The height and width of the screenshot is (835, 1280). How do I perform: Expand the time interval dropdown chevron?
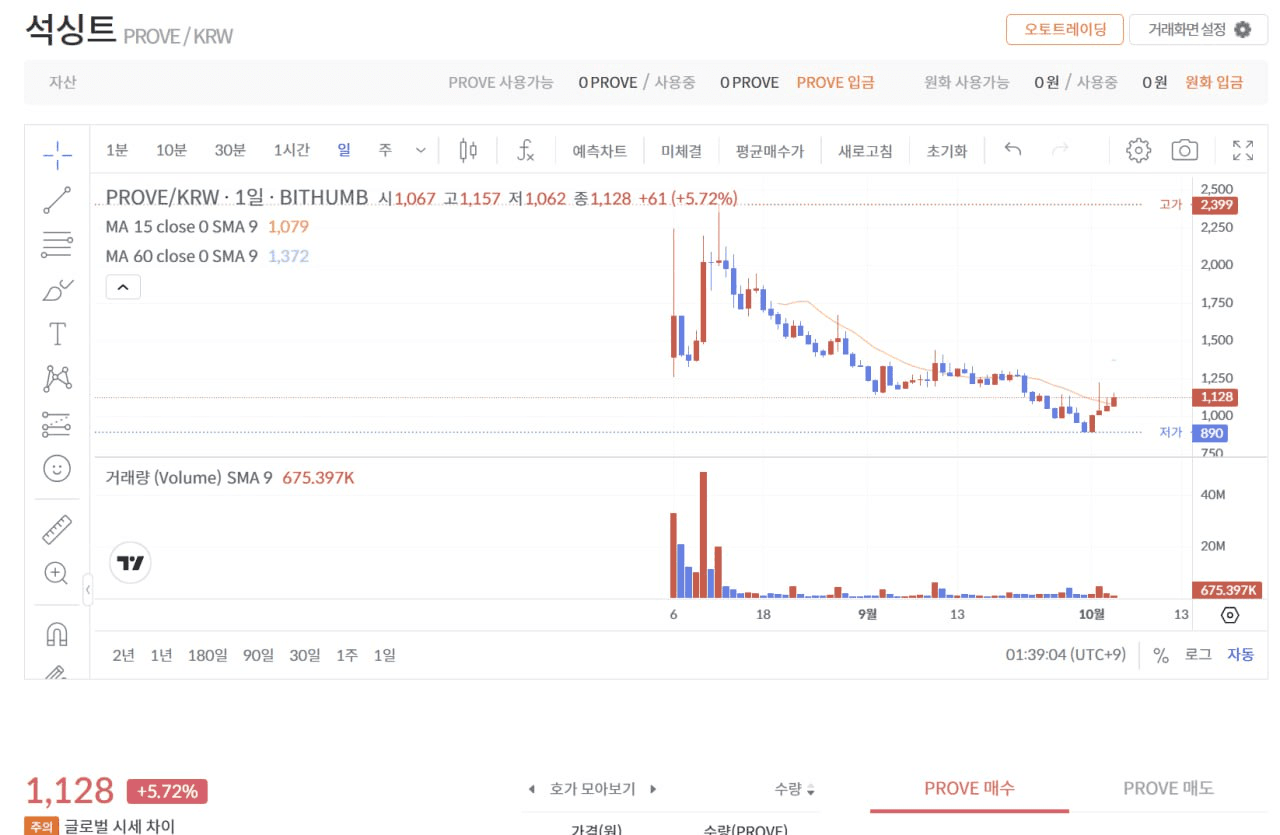[420, 151]
